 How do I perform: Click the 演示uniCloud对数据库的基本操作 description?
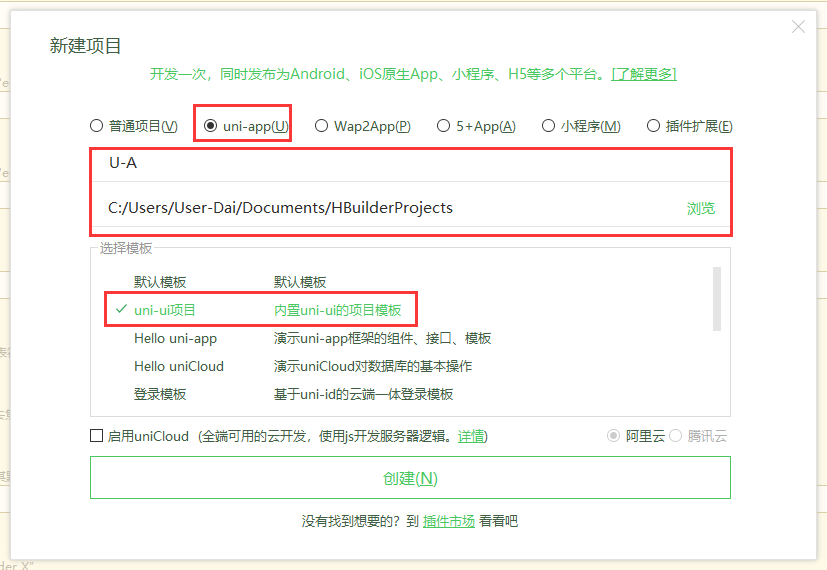click(373, 366)
